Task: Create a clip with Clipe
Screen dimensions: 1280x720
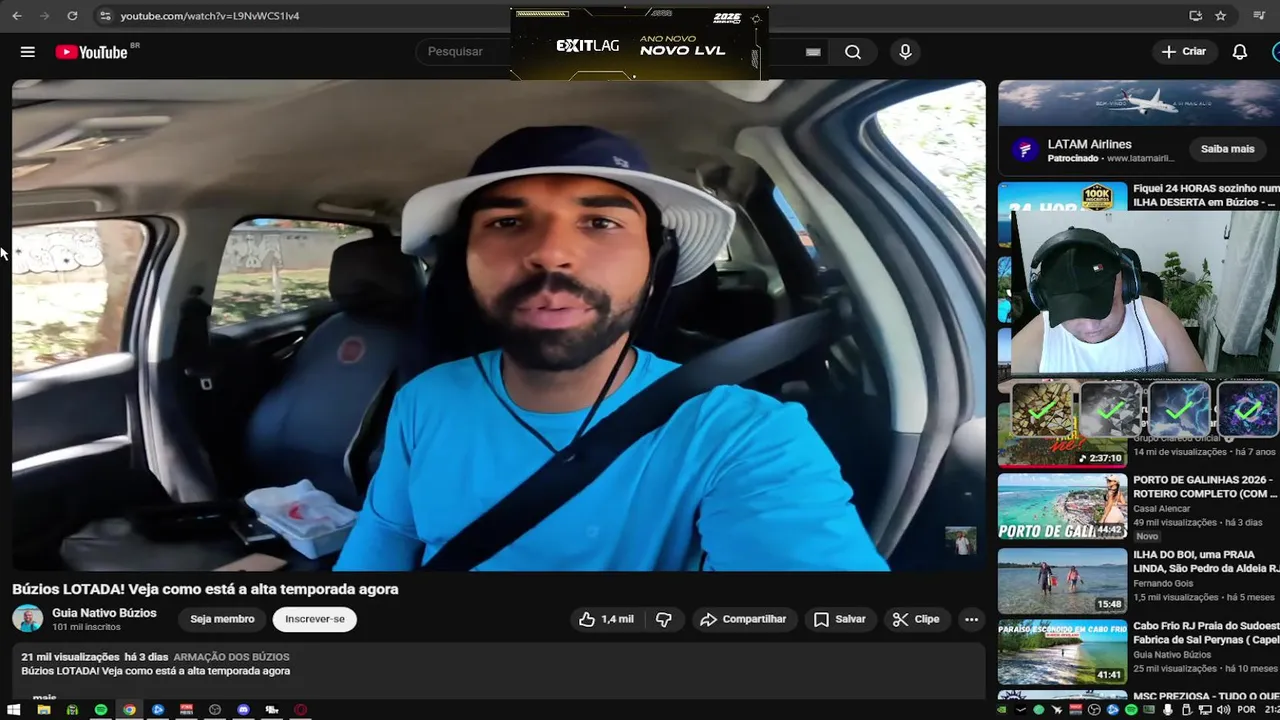Action: (x=916, y=619)
